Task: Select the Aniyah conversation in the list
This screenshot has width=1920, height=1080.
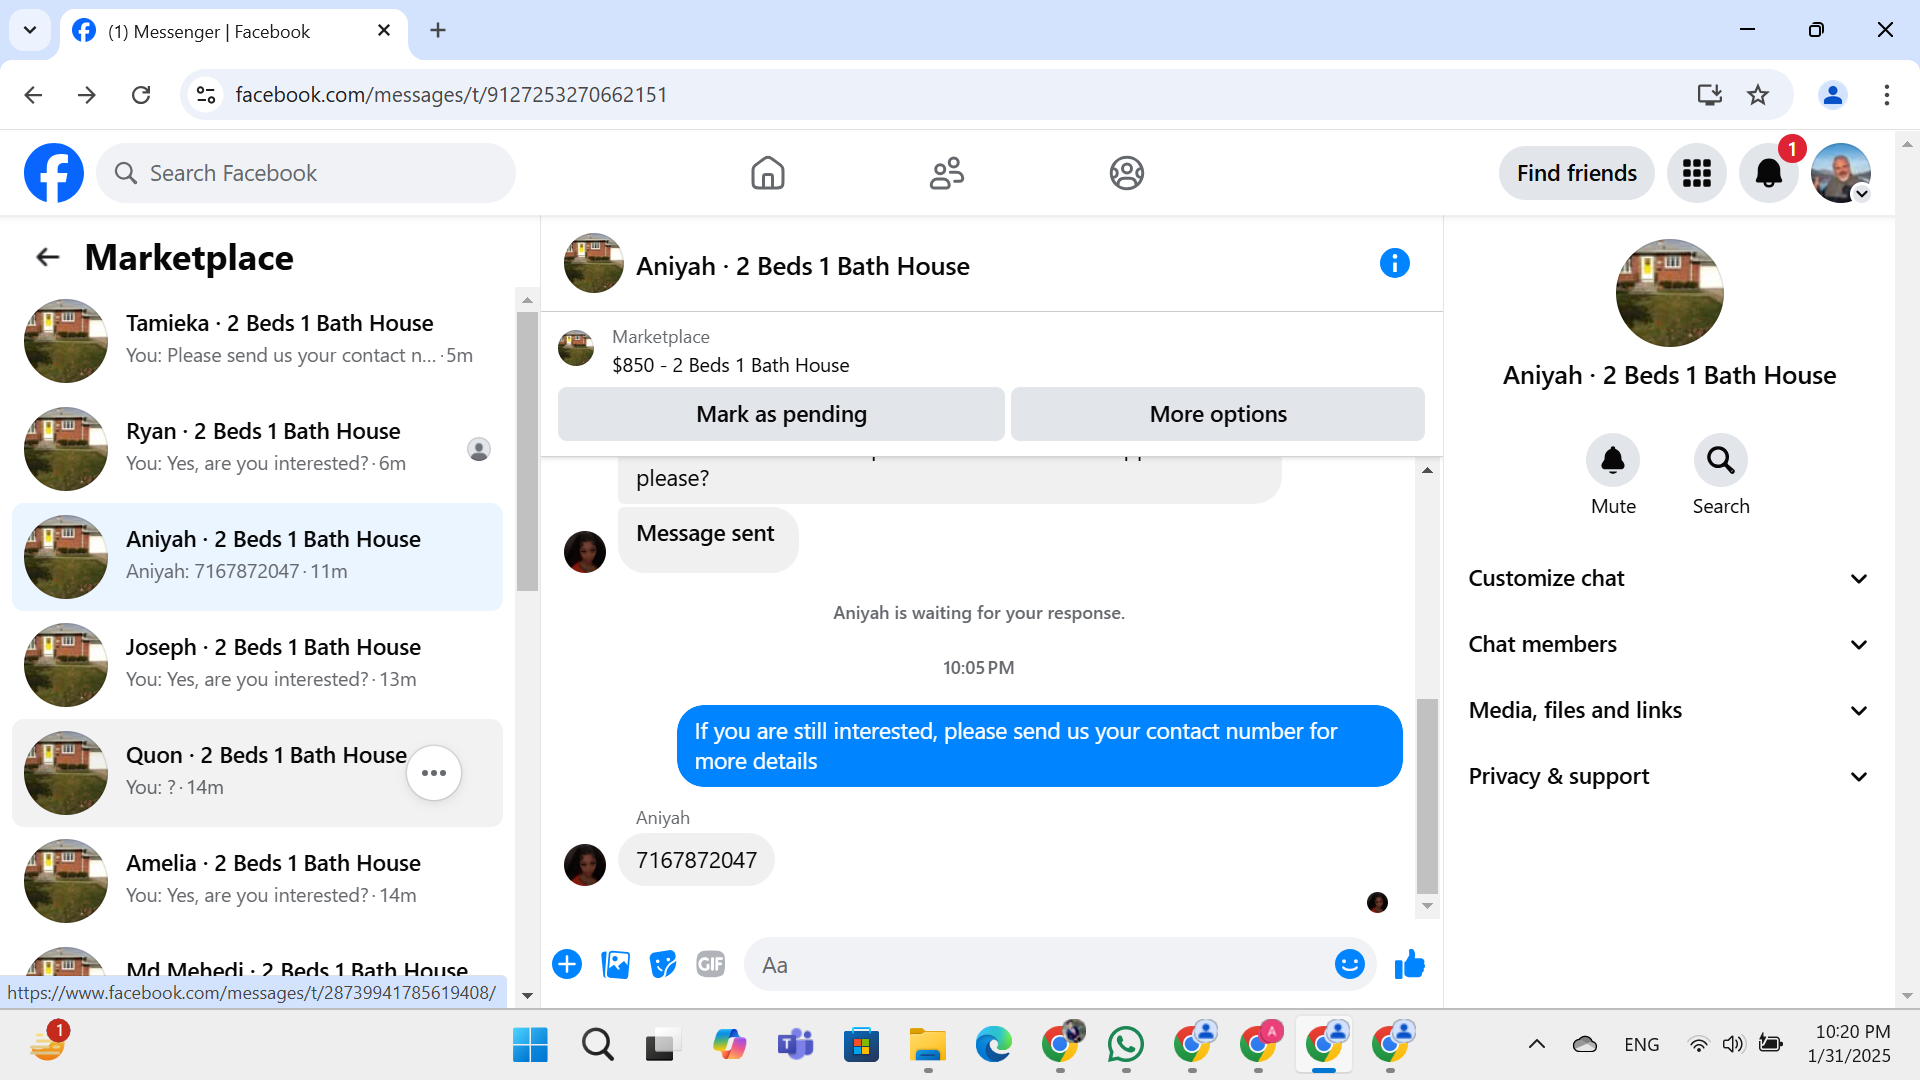Action: (257, 557)
